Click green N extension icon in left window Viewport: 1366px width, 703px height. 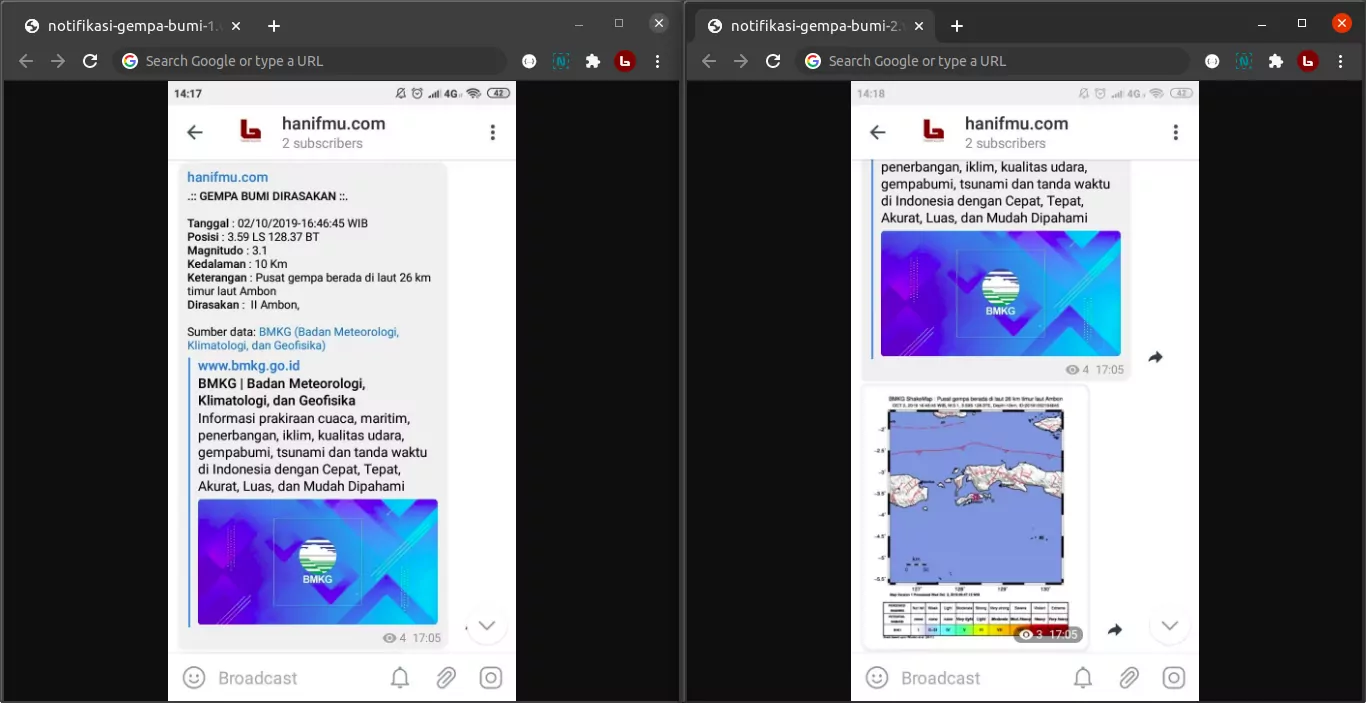pos(561,61)
